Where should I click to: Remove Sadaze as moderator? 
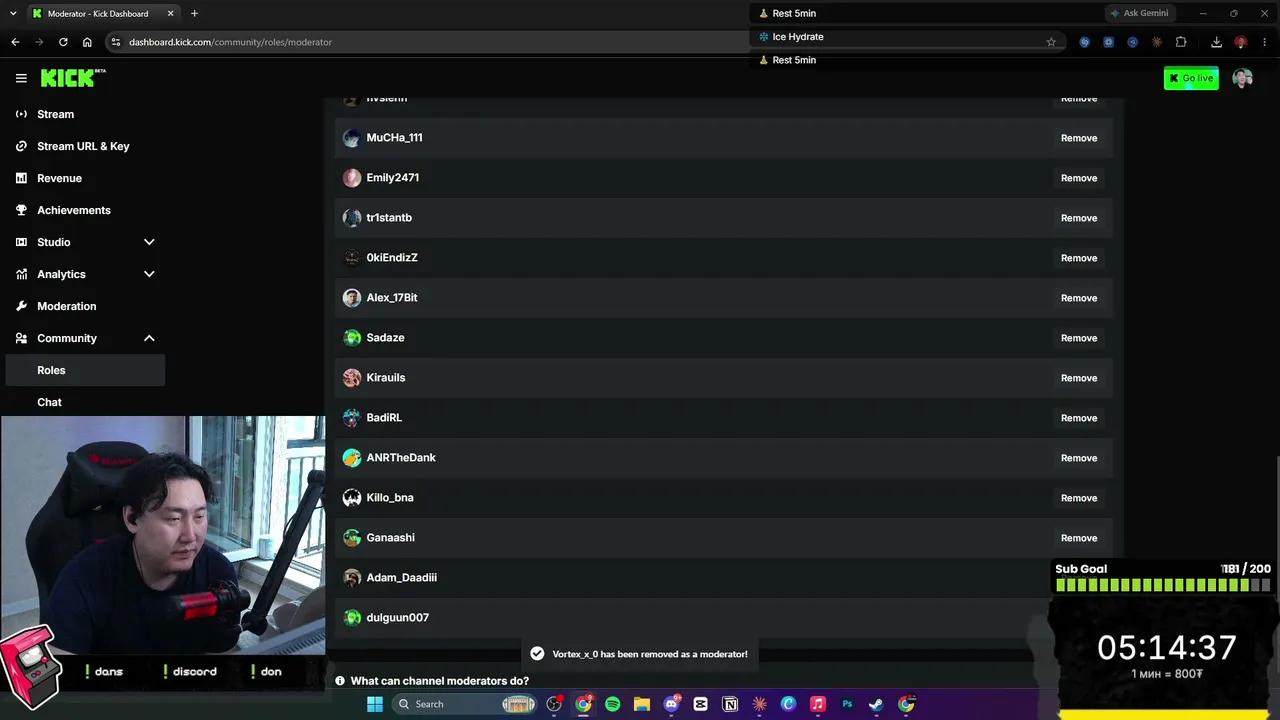[1079, 338]
